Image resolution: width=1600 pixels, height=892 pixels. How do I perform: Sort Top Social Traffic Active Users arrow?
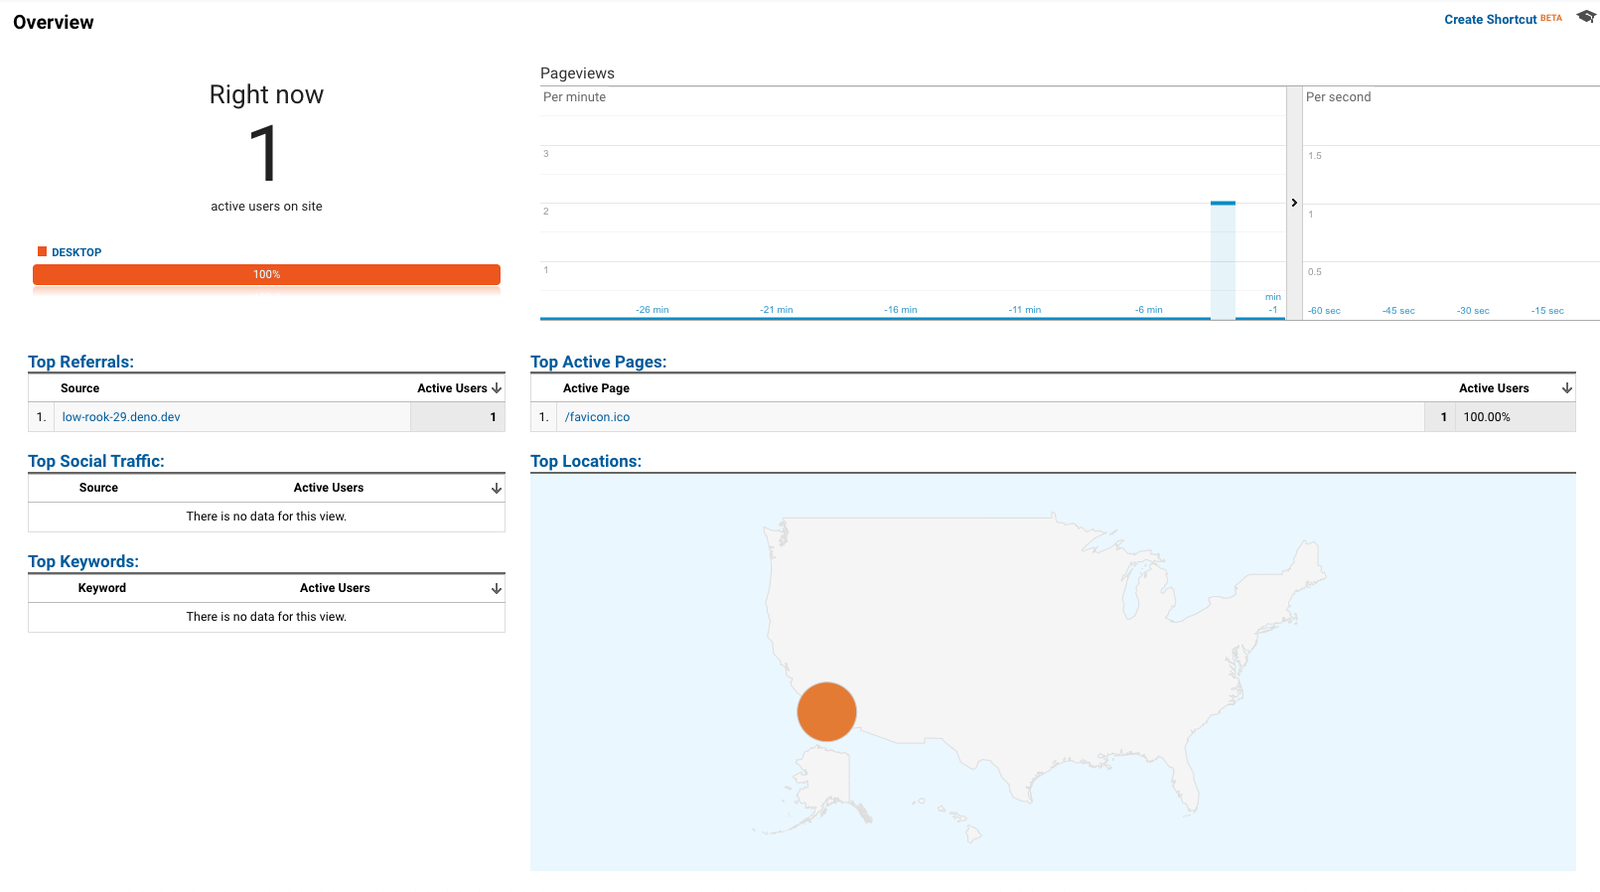496,488
